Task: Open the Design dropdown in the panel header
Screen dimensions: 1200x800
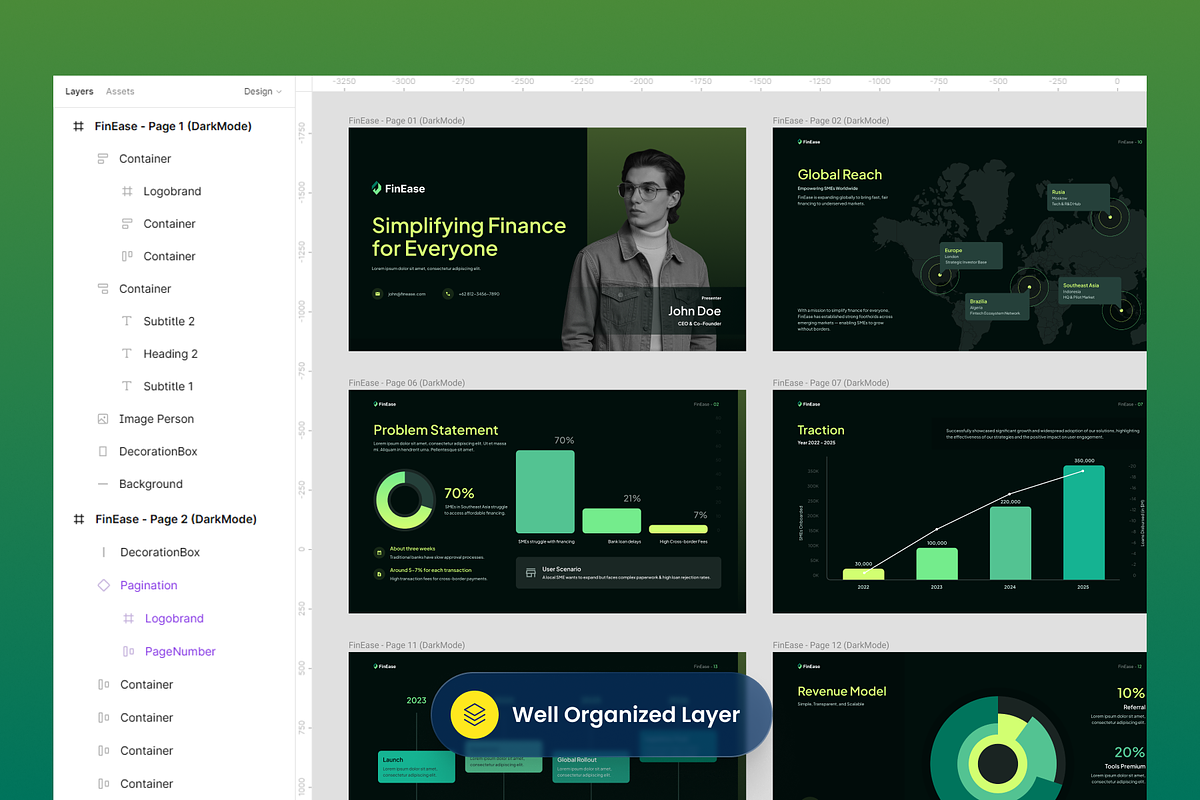Action: click(x=262, y=91)
